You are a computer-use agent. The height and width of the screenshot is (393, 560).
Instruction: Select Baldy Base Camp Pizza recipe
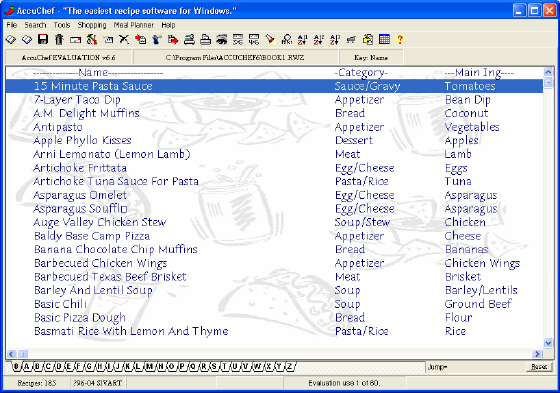(274, 236)
